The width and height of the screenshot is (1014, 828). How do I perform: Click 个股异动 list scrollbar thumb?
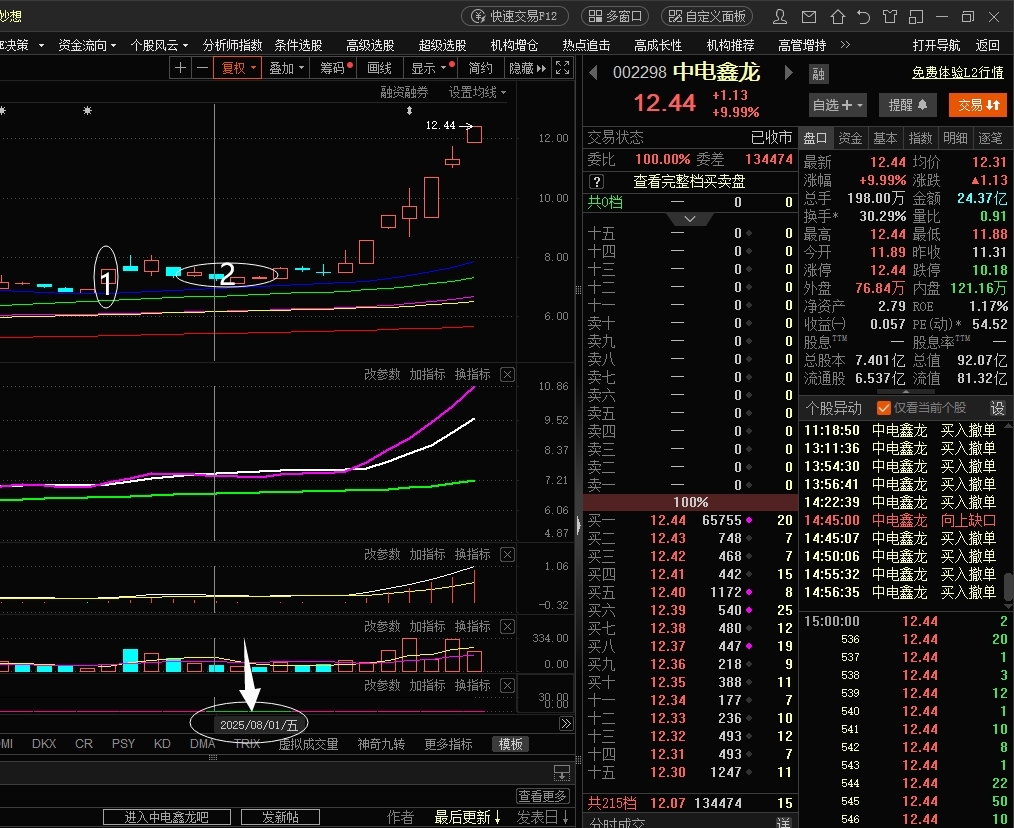(1008, 587)
